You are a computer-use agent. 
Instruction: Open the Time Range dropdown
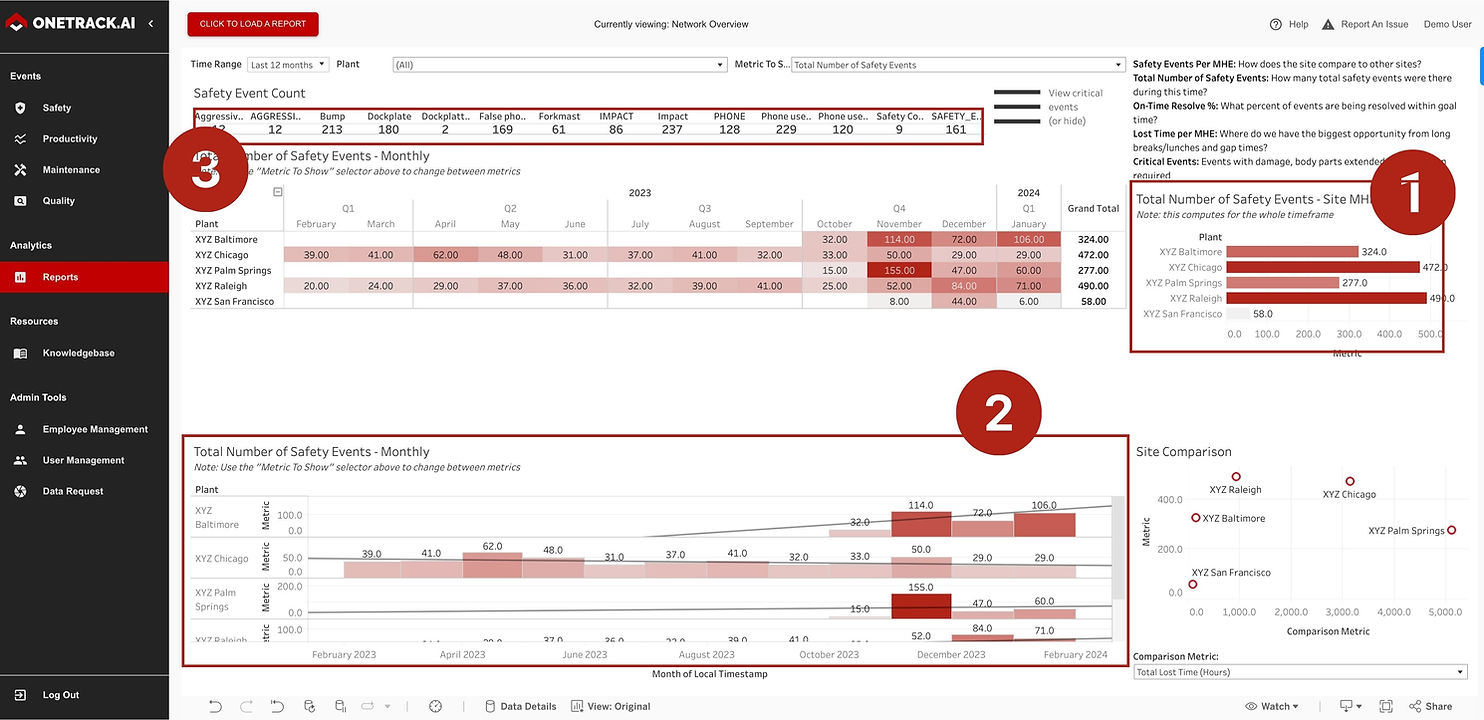pos(288,65)
